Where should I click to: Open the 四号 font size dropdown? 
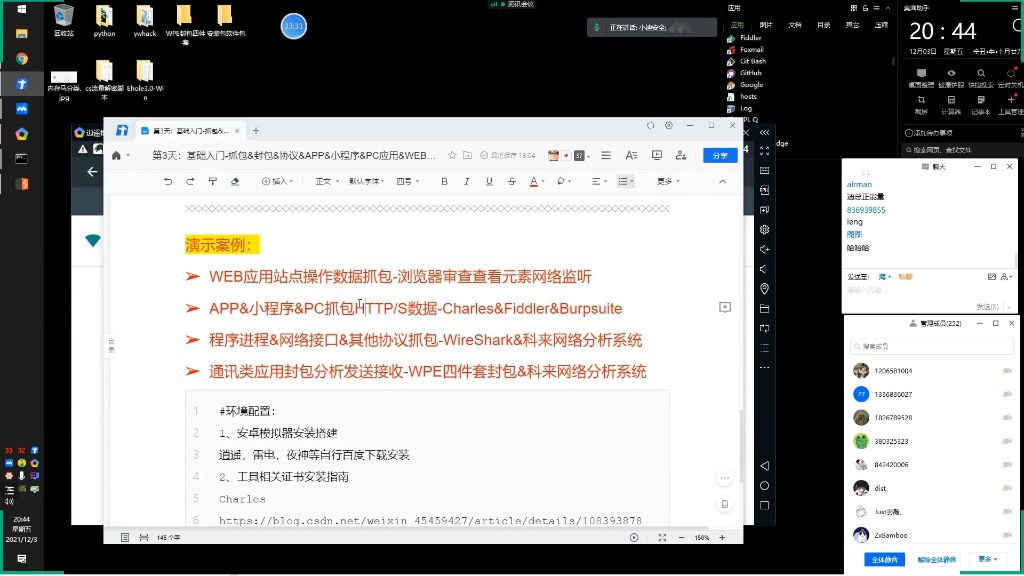pos(408,182)
